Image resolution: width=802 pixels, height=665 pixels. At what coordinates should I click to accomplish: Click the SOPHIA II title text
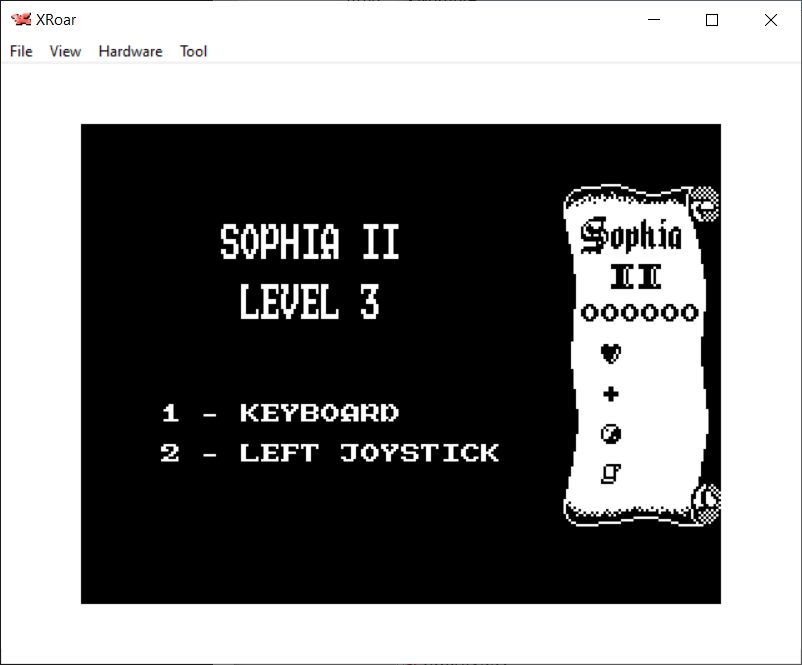click(x=309, y=243)
